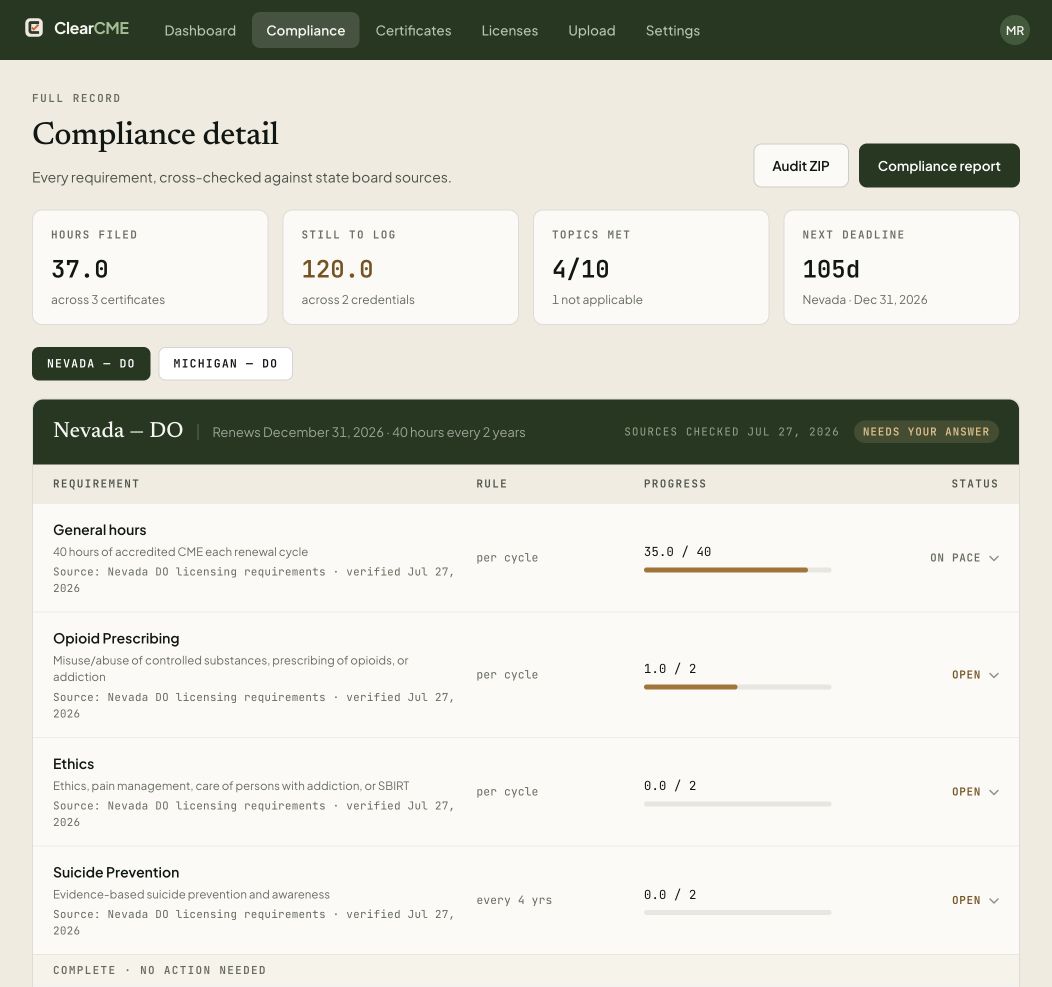The width and height of the screenshot is (1052, 987).
Task: Switch to the Licenses tab
Action: pyautogui.click(x=509, y=30)
